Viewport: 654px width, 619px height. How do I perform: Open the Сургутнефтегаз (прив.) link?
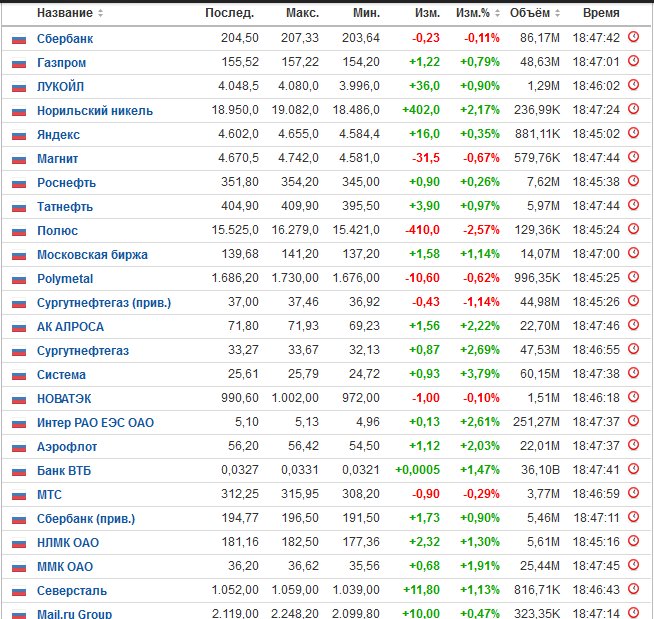coord(104,302)
